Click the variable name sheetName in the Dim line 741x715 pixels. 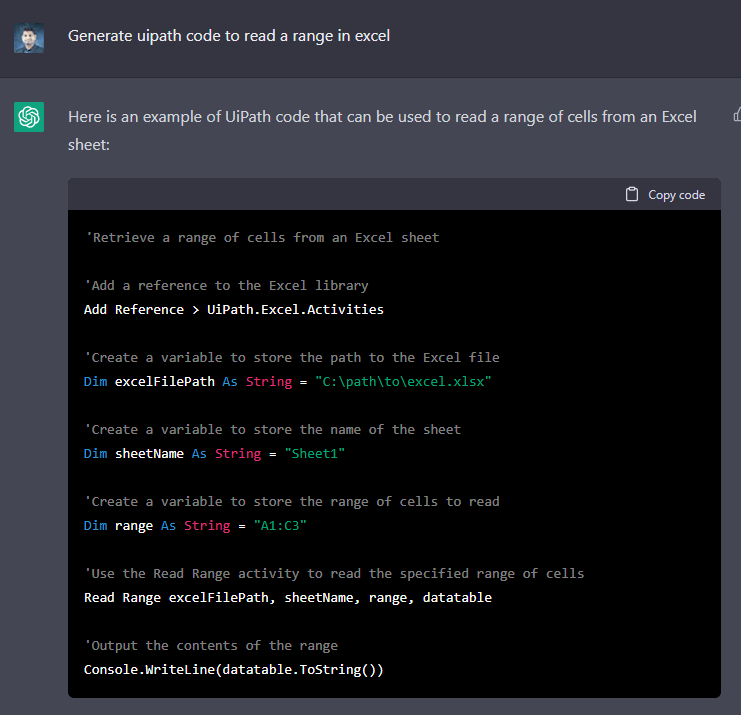(149, 454)
